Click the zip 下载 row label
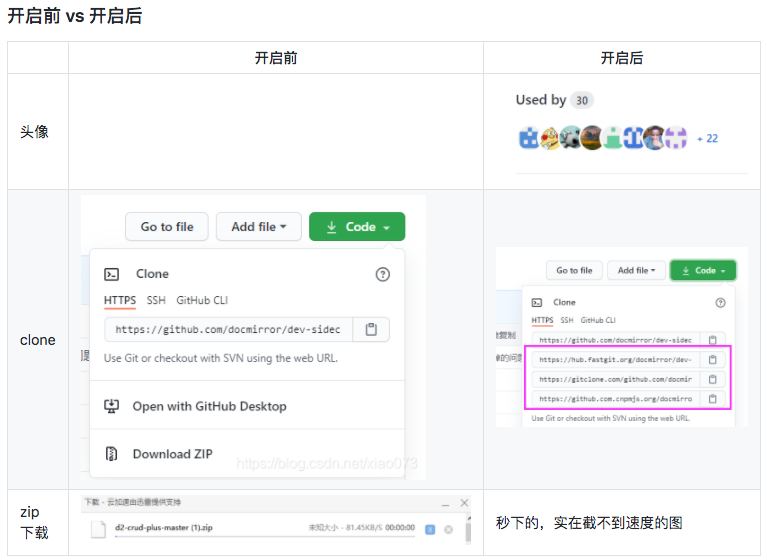 tap(34, 522)
